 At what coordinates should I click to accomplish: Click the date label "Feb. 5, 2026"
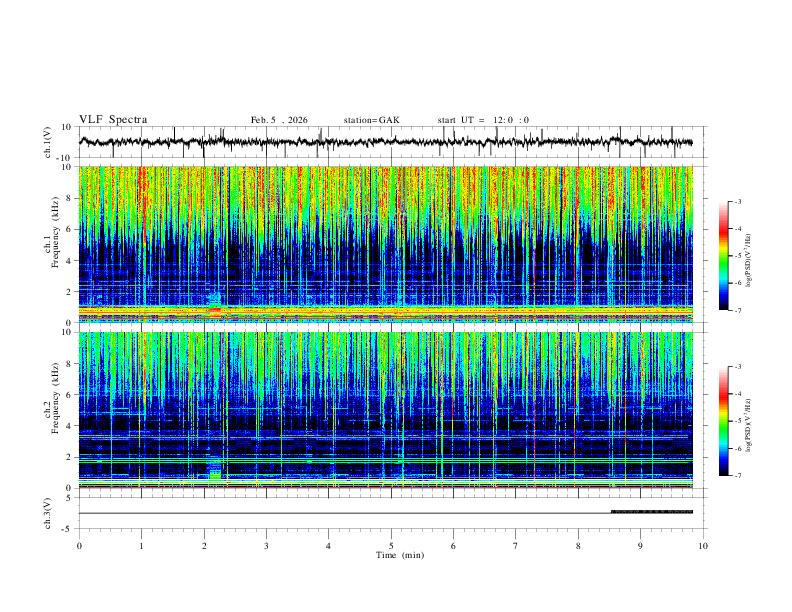click(279, 120)
